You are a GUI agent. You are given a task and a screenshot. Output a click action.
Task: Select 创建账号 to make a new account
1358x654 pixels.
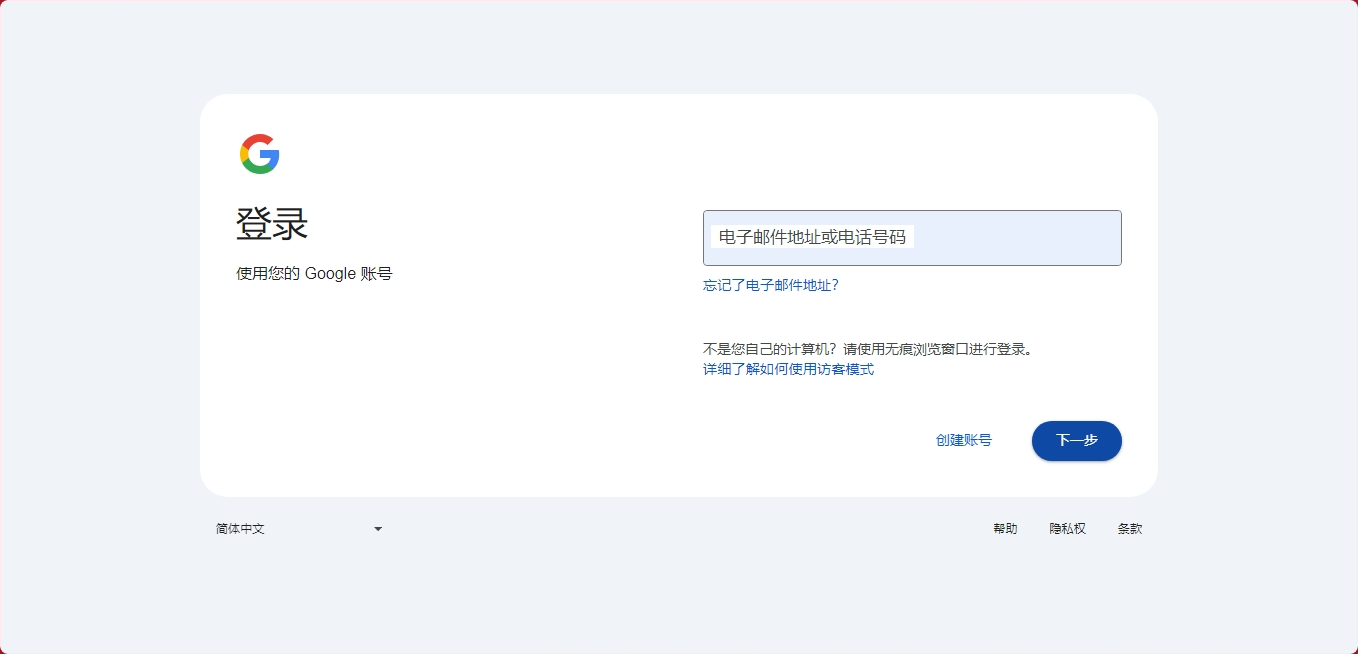tap(963, 440)
